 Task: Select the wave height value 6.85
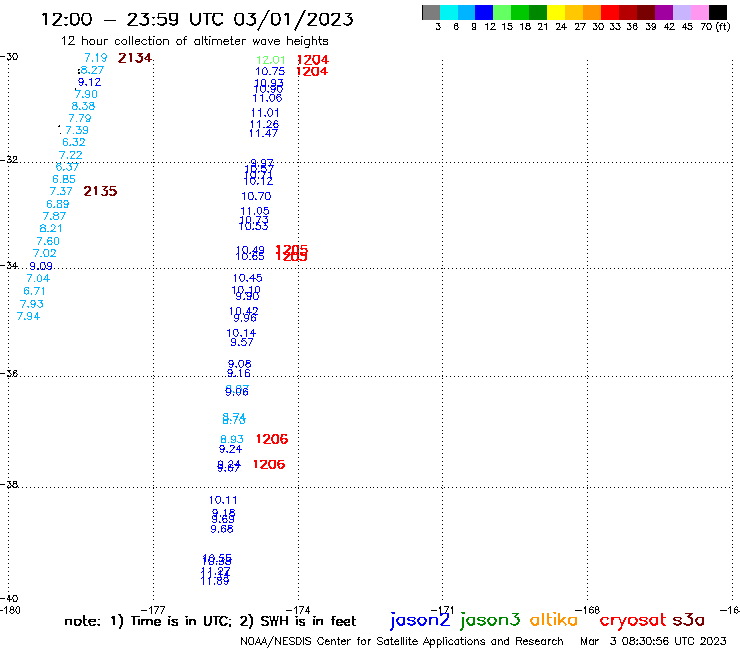coord(64,179)
